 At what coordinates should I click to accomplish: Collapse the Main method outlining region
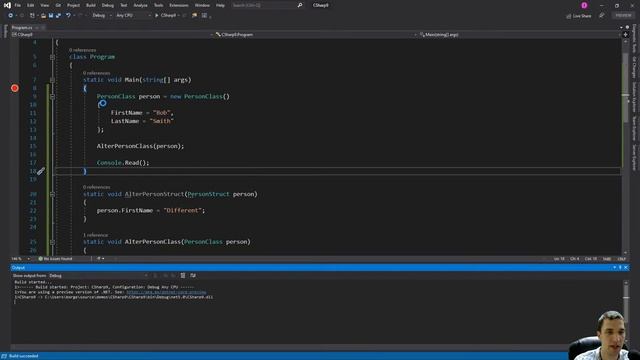click(52, 80)
